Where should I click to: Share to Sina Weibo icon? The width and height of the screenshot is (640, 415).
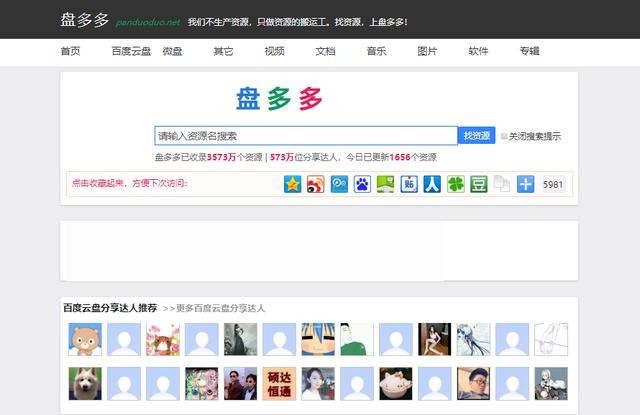316,184
